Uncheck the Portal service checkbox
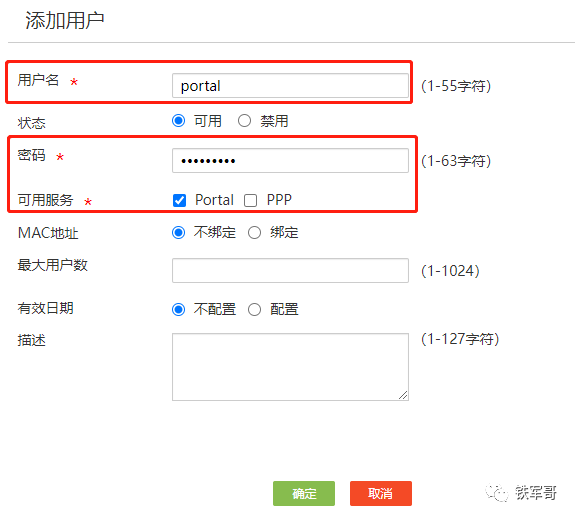The image size is (575, 518). pos(179,201)
